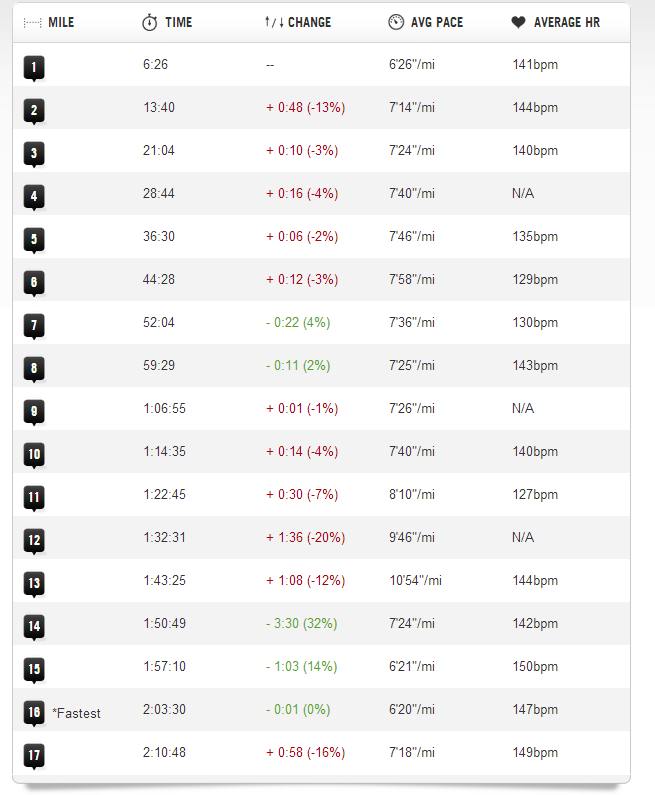655x795 pixels.
Task: Click the speedometer icon beside AVG PACE
Action: click(x=396, y=22)
